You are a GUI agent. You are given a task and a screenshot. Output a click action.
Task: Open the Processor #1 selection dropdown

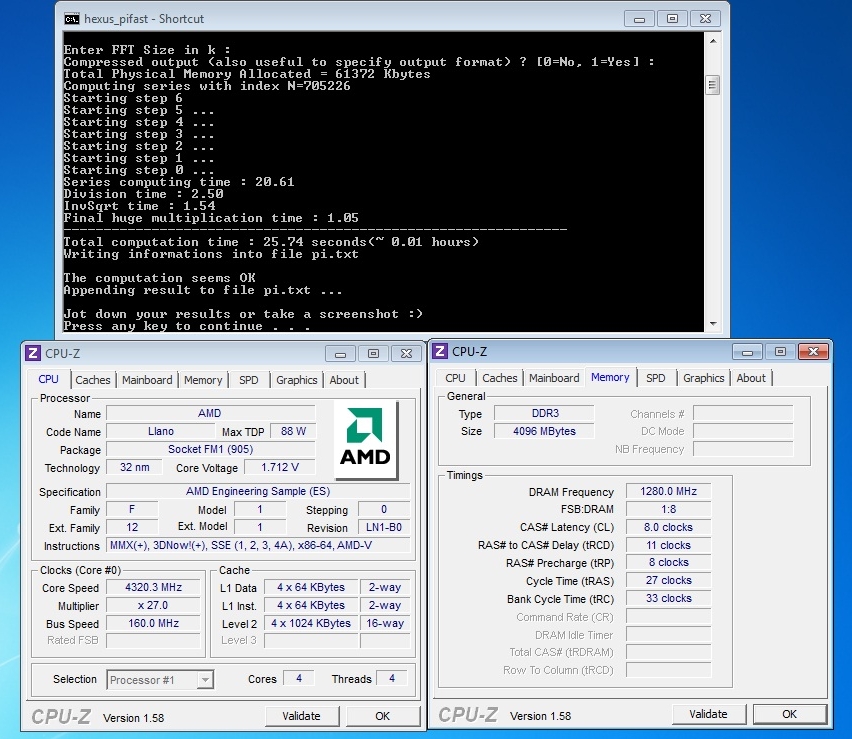205,680
